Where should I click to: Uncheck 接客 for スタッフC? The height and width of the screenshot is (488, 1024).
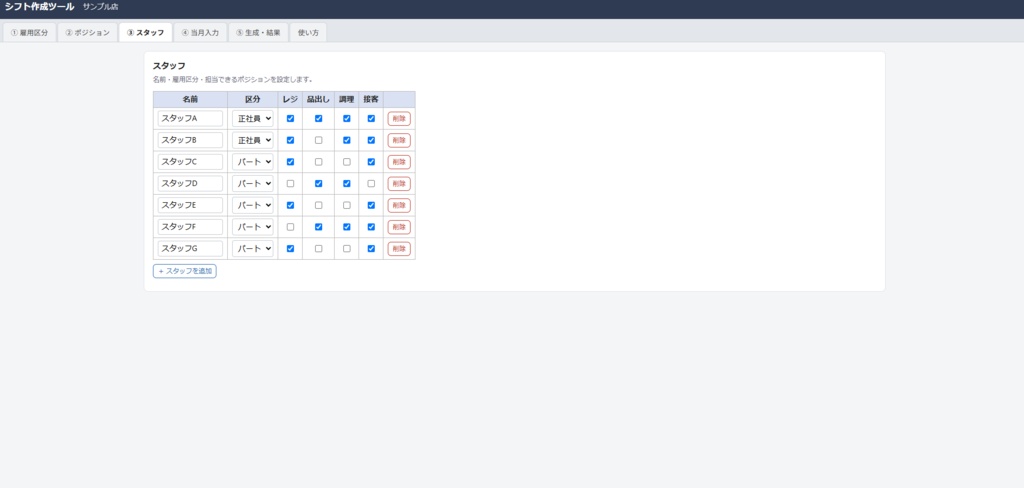[372, 161]
